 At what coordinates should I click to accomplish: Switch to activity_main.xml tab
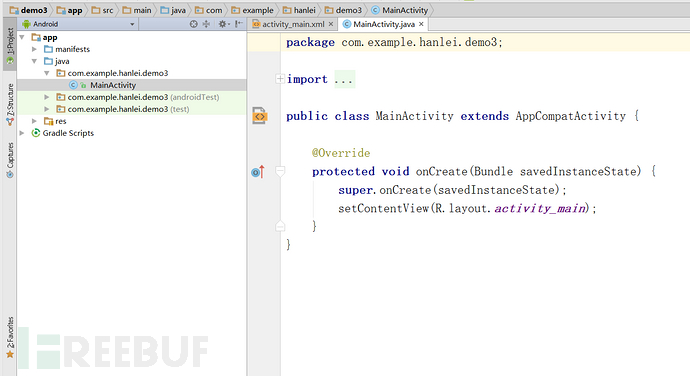pyautogui.click(x=293, y=24)
